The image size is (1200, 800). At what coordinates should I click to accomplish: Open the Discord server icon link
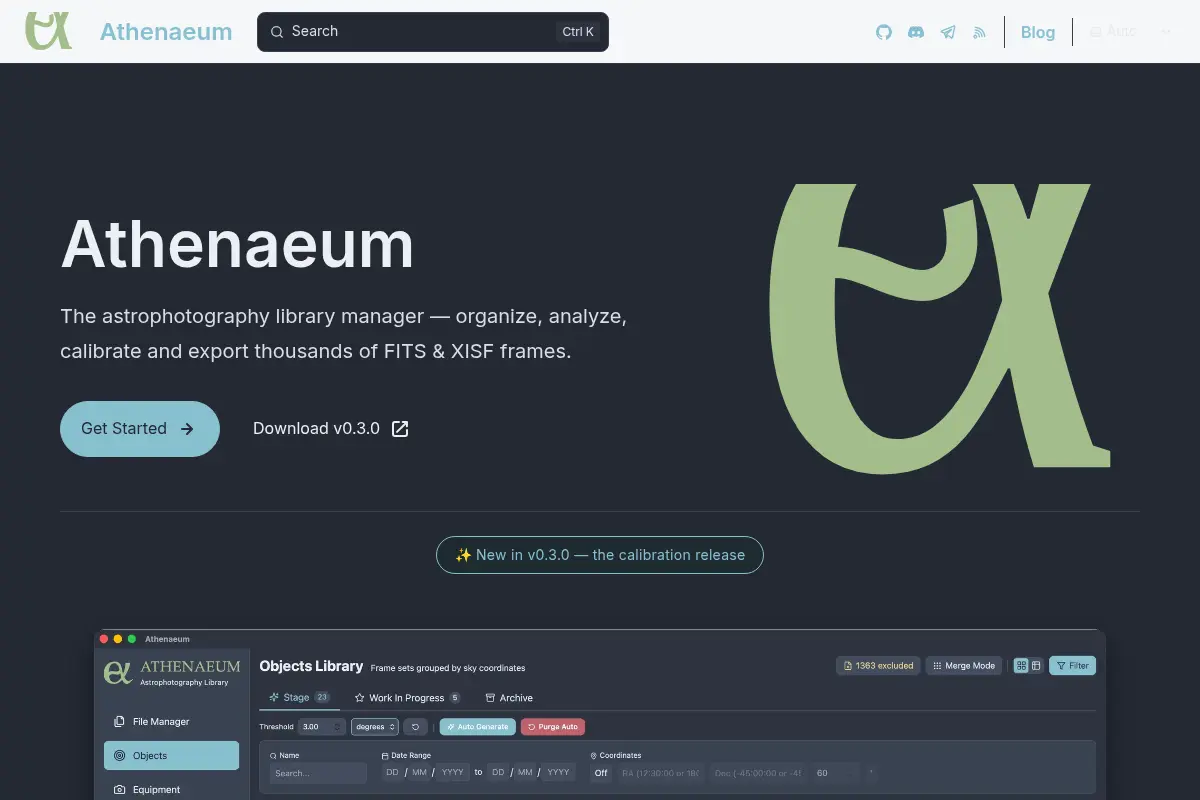(916, 32)
